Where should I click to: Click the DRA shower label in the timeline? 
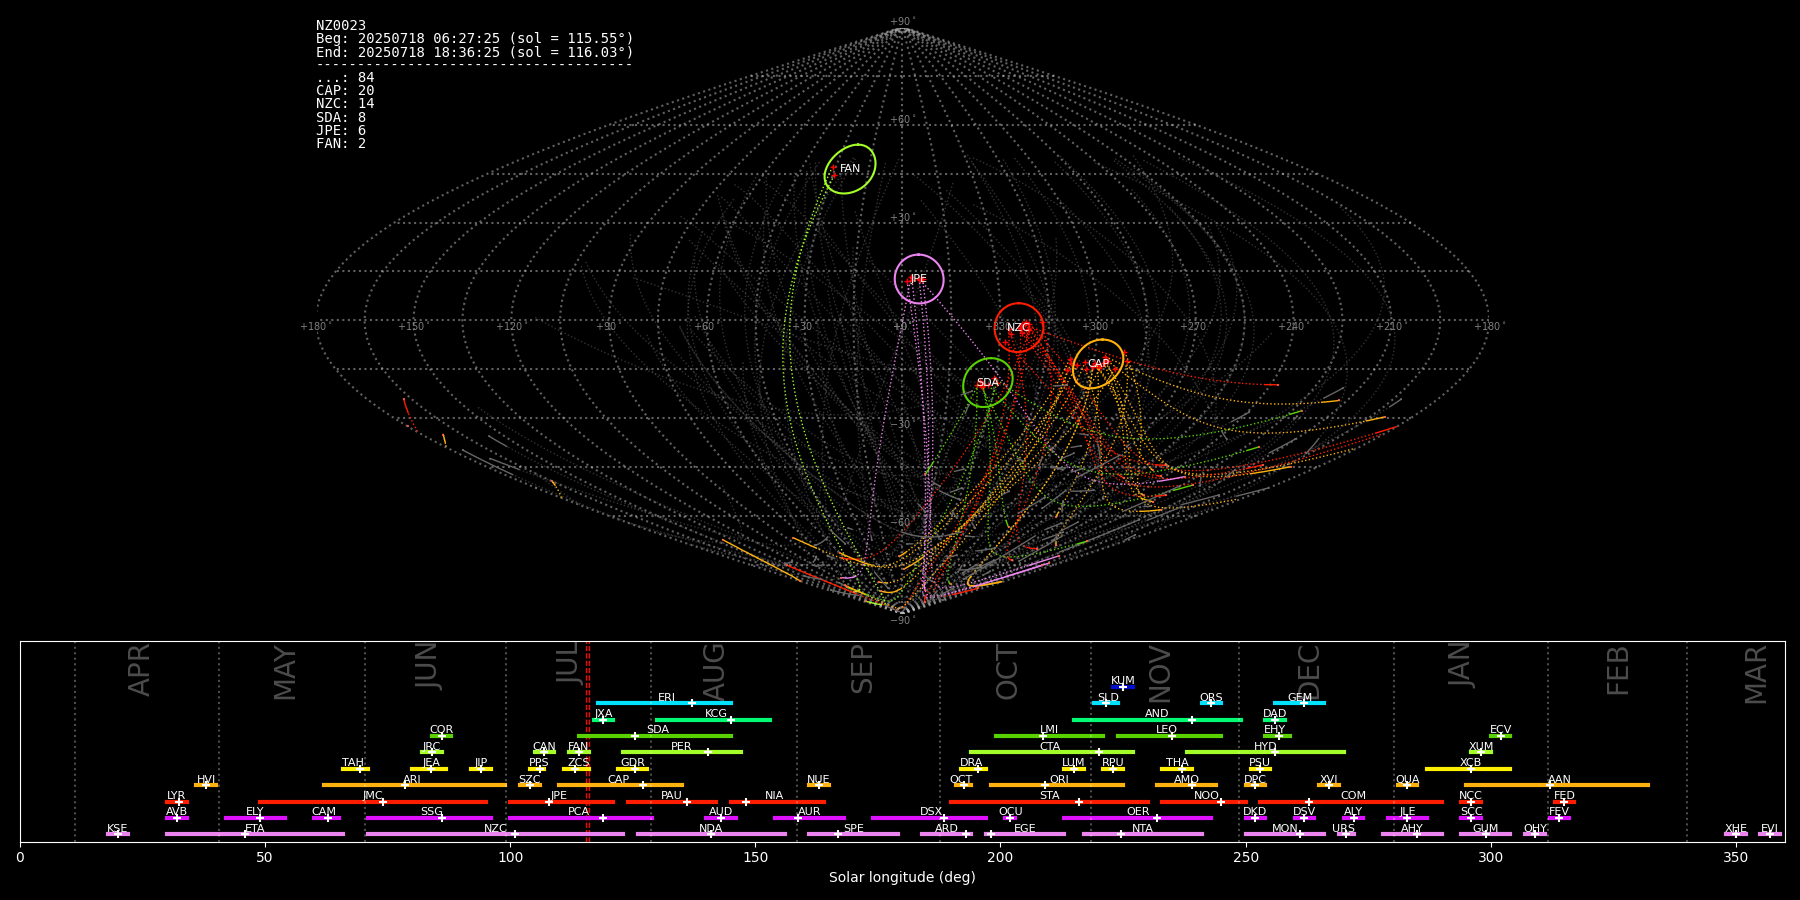(x=971, y=763)
